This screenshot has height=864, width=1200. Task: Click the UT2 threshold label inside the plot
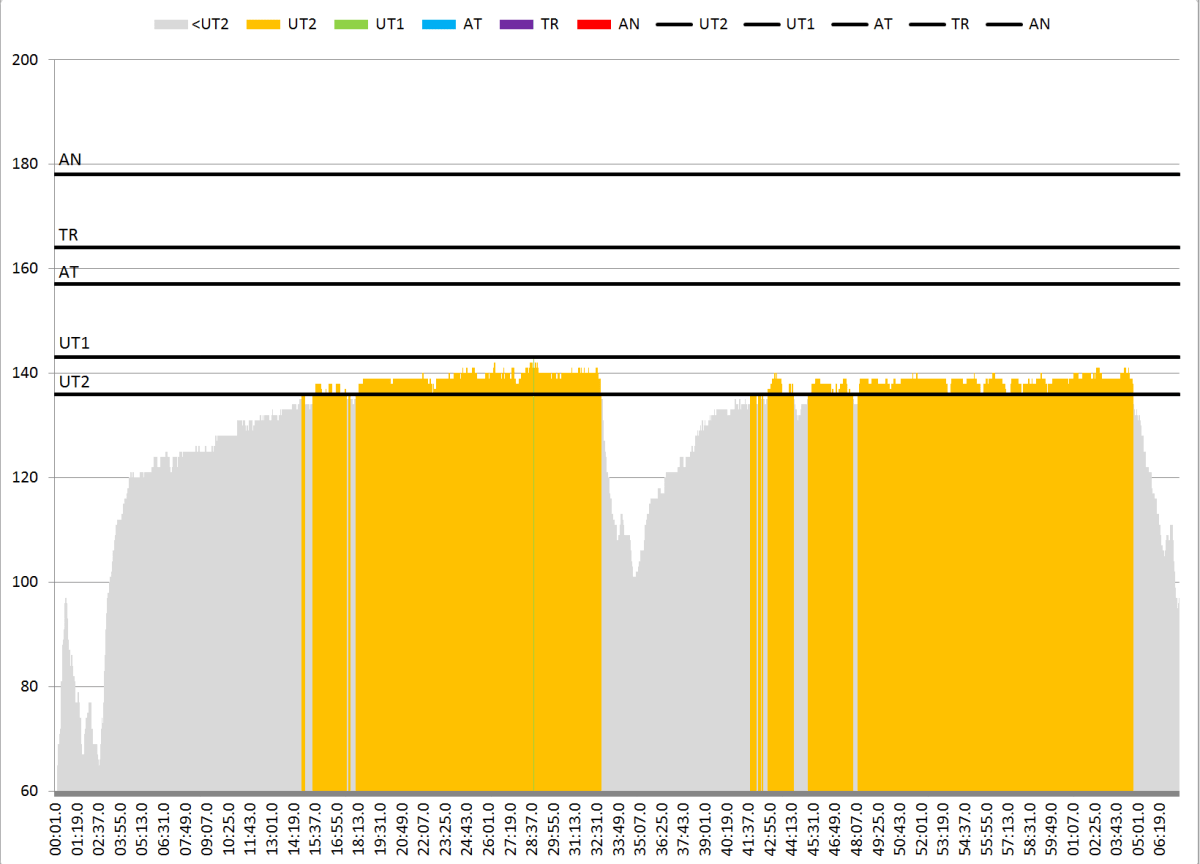click(74, 382)
